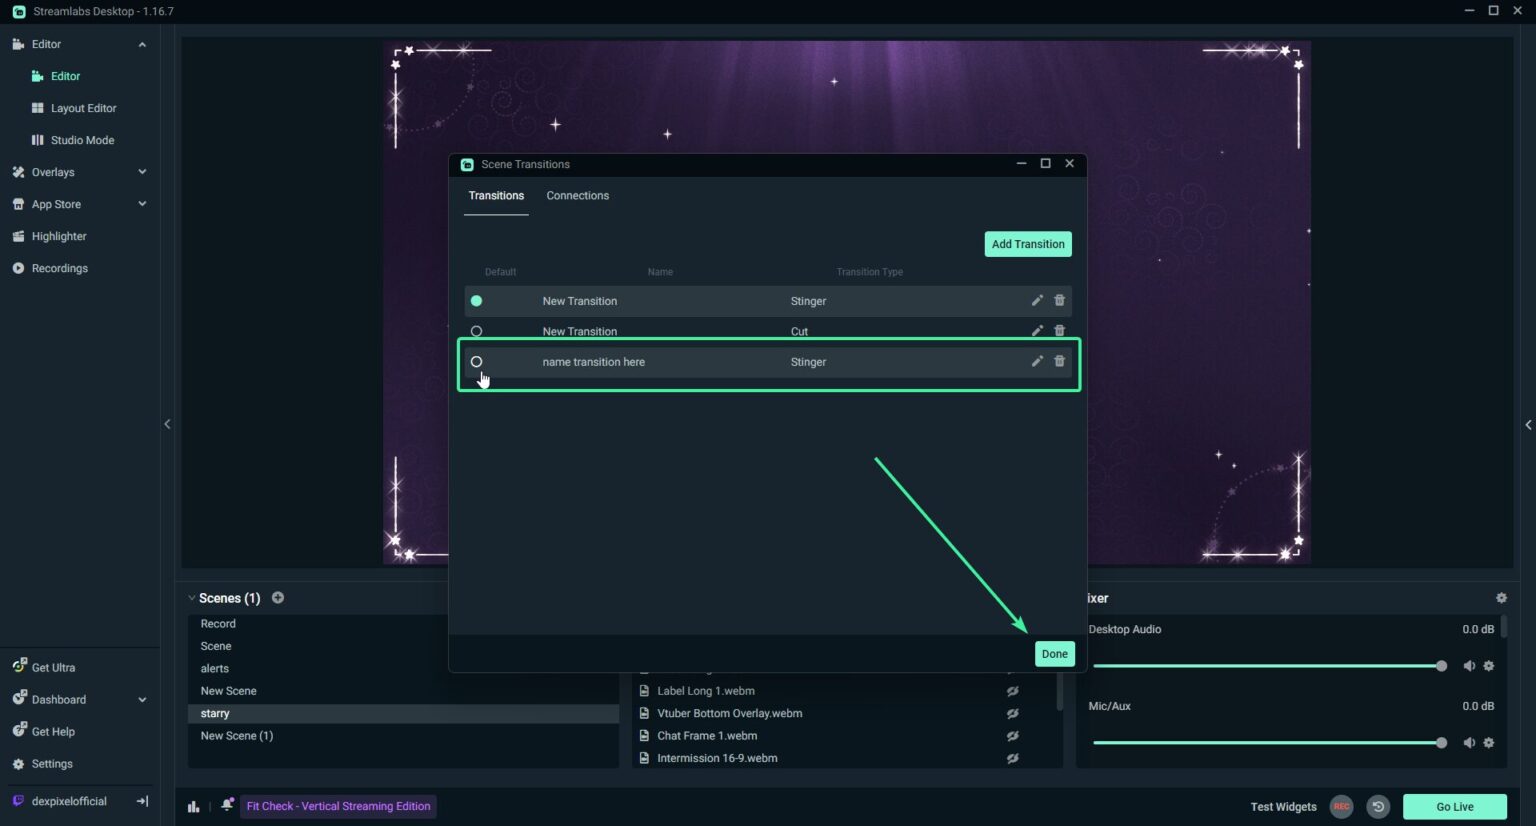Open the Mixer settings gear
Screen dimensions: 1536x826
tap(1501, 597)
